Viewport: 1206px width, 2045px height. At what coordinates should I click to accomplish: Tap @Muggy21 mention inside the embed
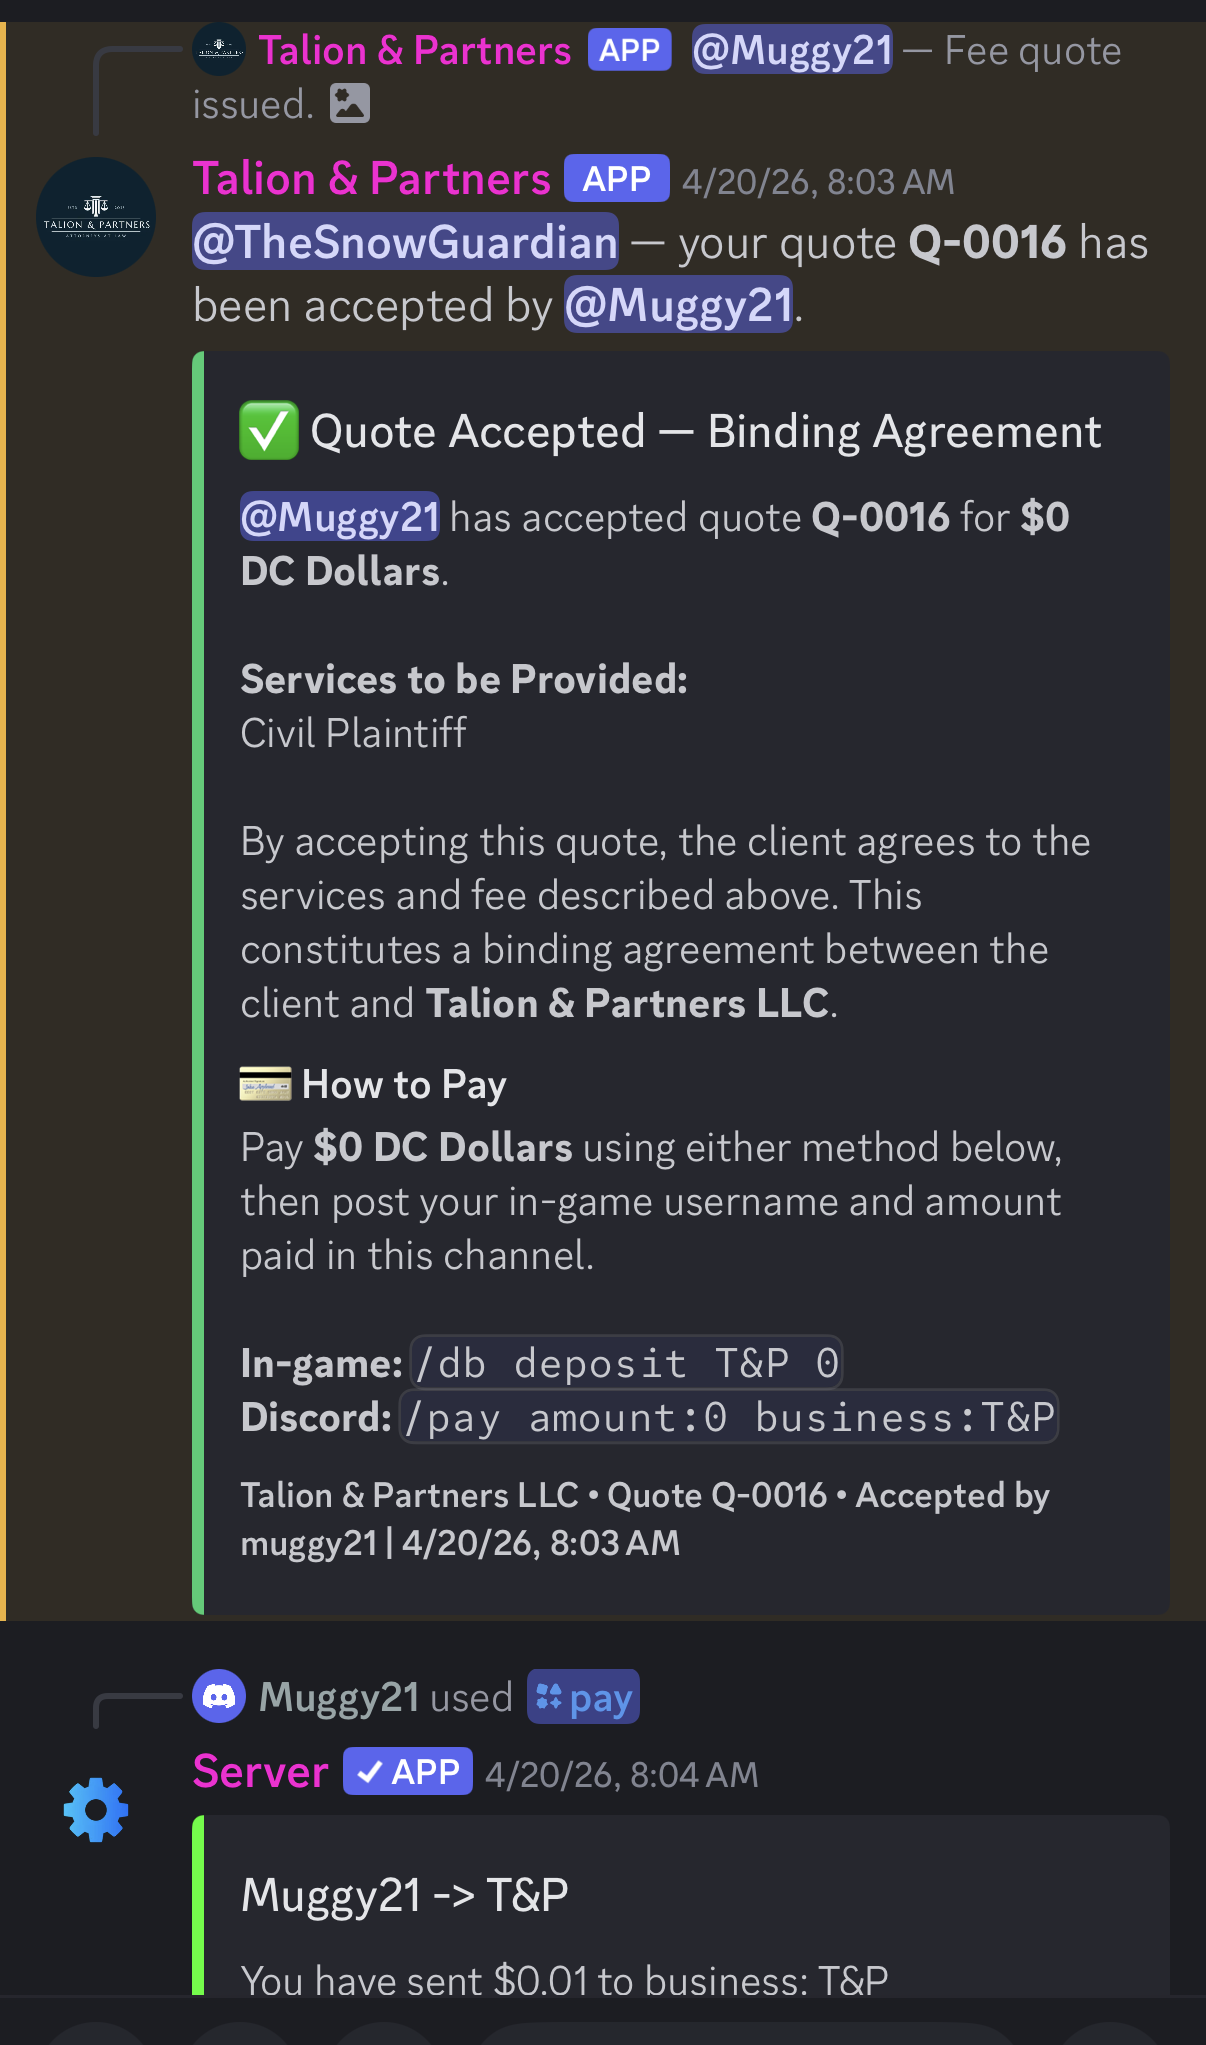(340, 517)
